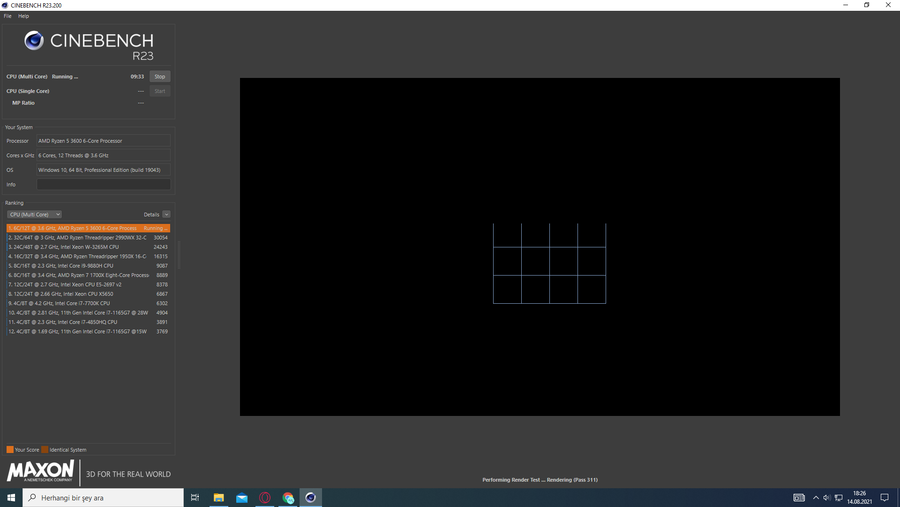
Task: Select the Intel Xeon W-3265M ranking row
Action: pyautogui.click(x=88, y=247)
